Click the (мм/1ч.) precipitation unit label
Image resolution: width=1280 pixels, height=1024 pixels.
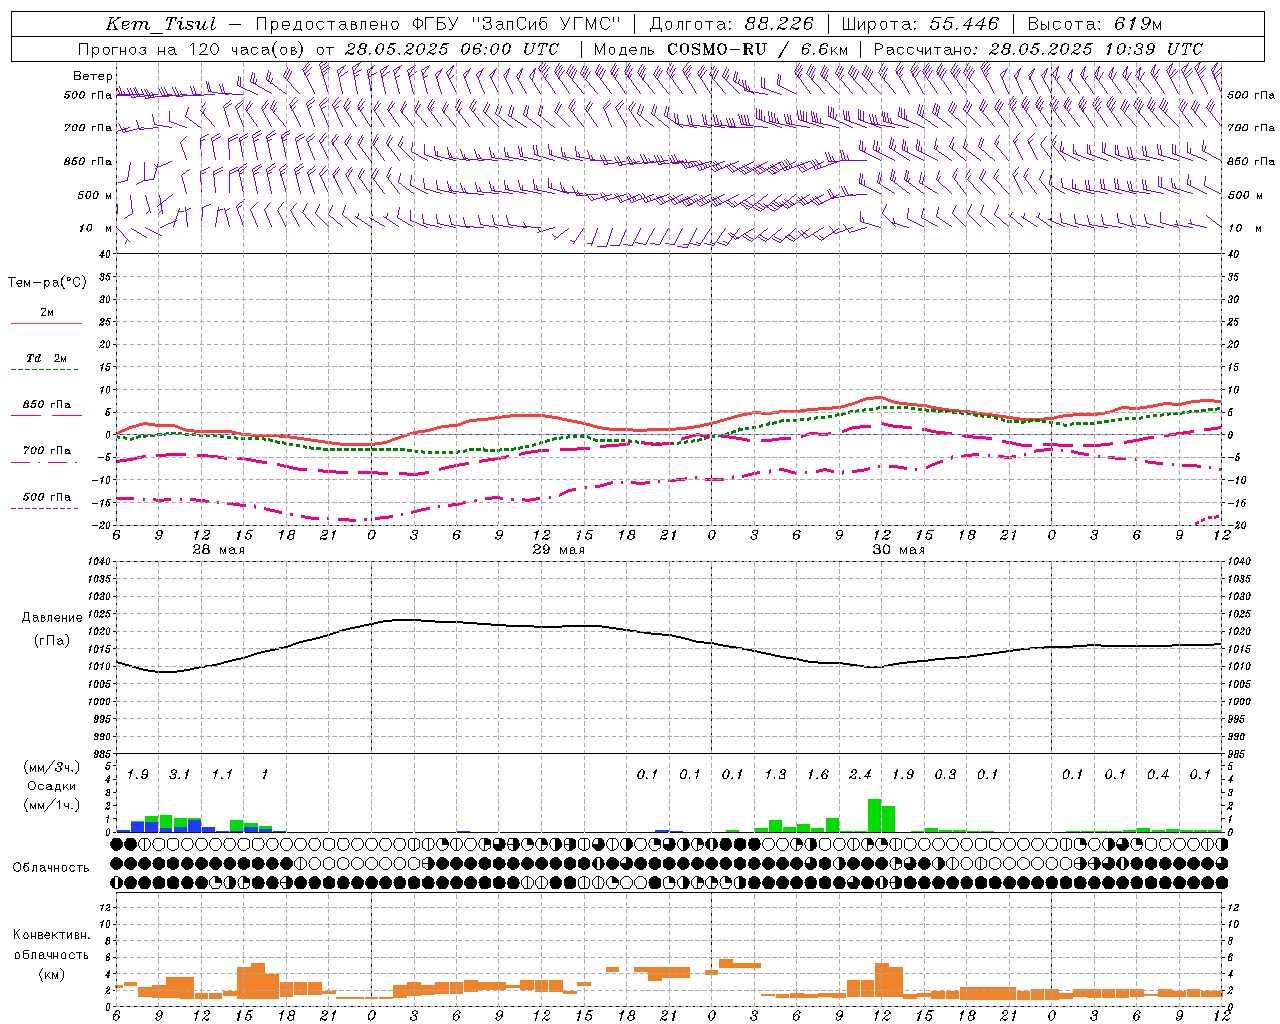[51, 804]
